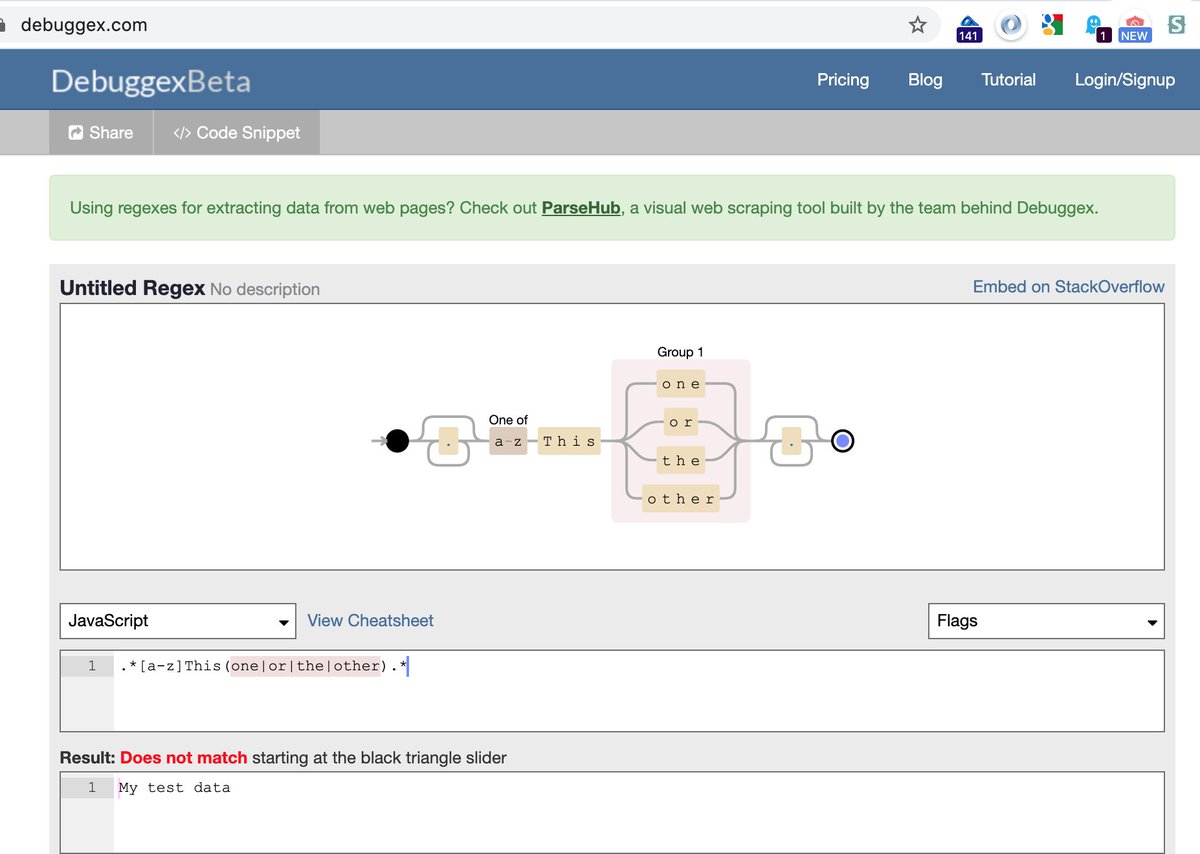Select the 'one' alternative node

681,384
